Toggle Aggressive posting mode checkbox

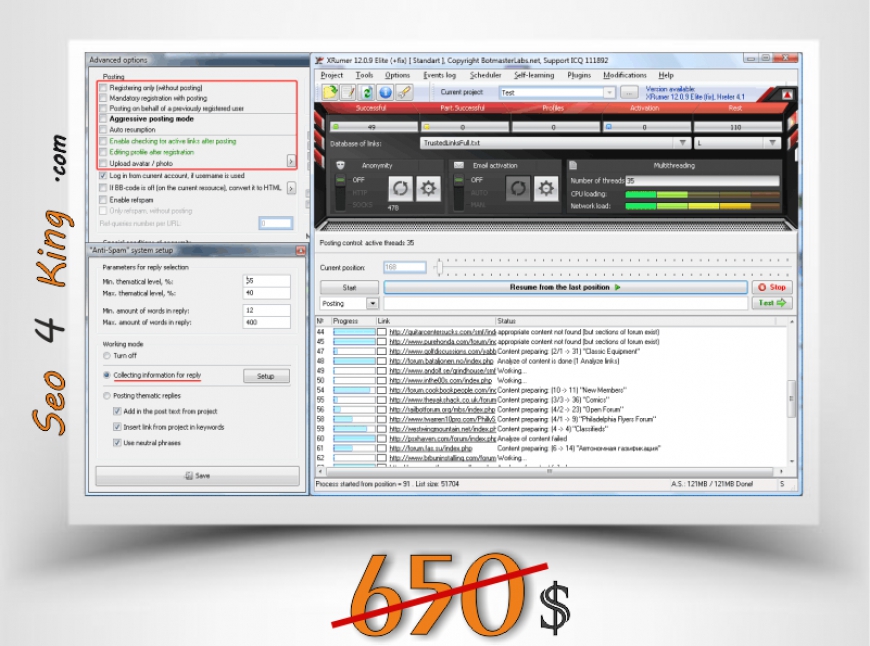point(103,119)
